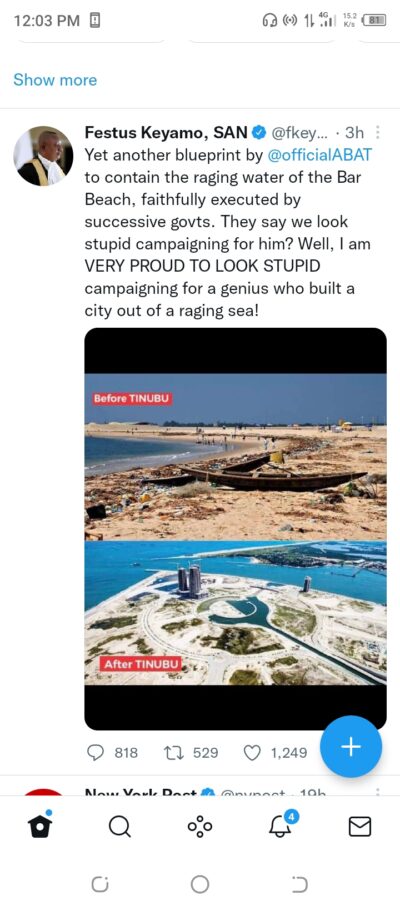400x911 pixels.
Task: Open the @officialABAT mention link
Action: pos(319,155)
